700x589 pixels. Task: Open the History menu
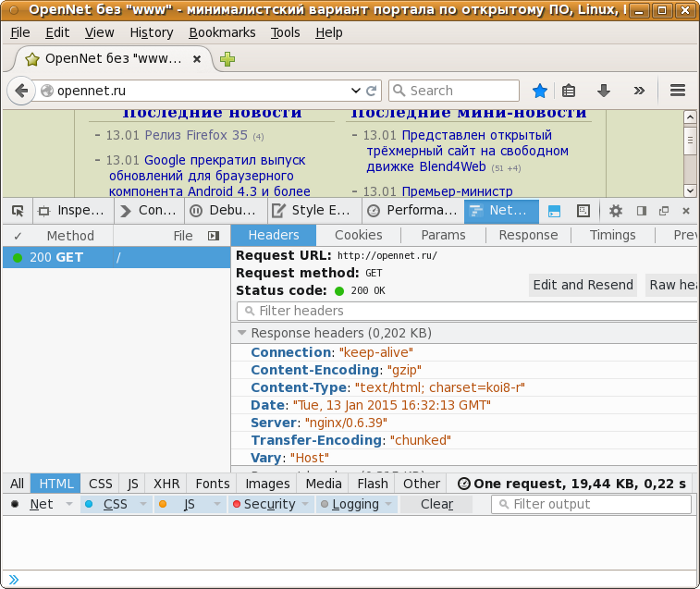click(151, 33)
